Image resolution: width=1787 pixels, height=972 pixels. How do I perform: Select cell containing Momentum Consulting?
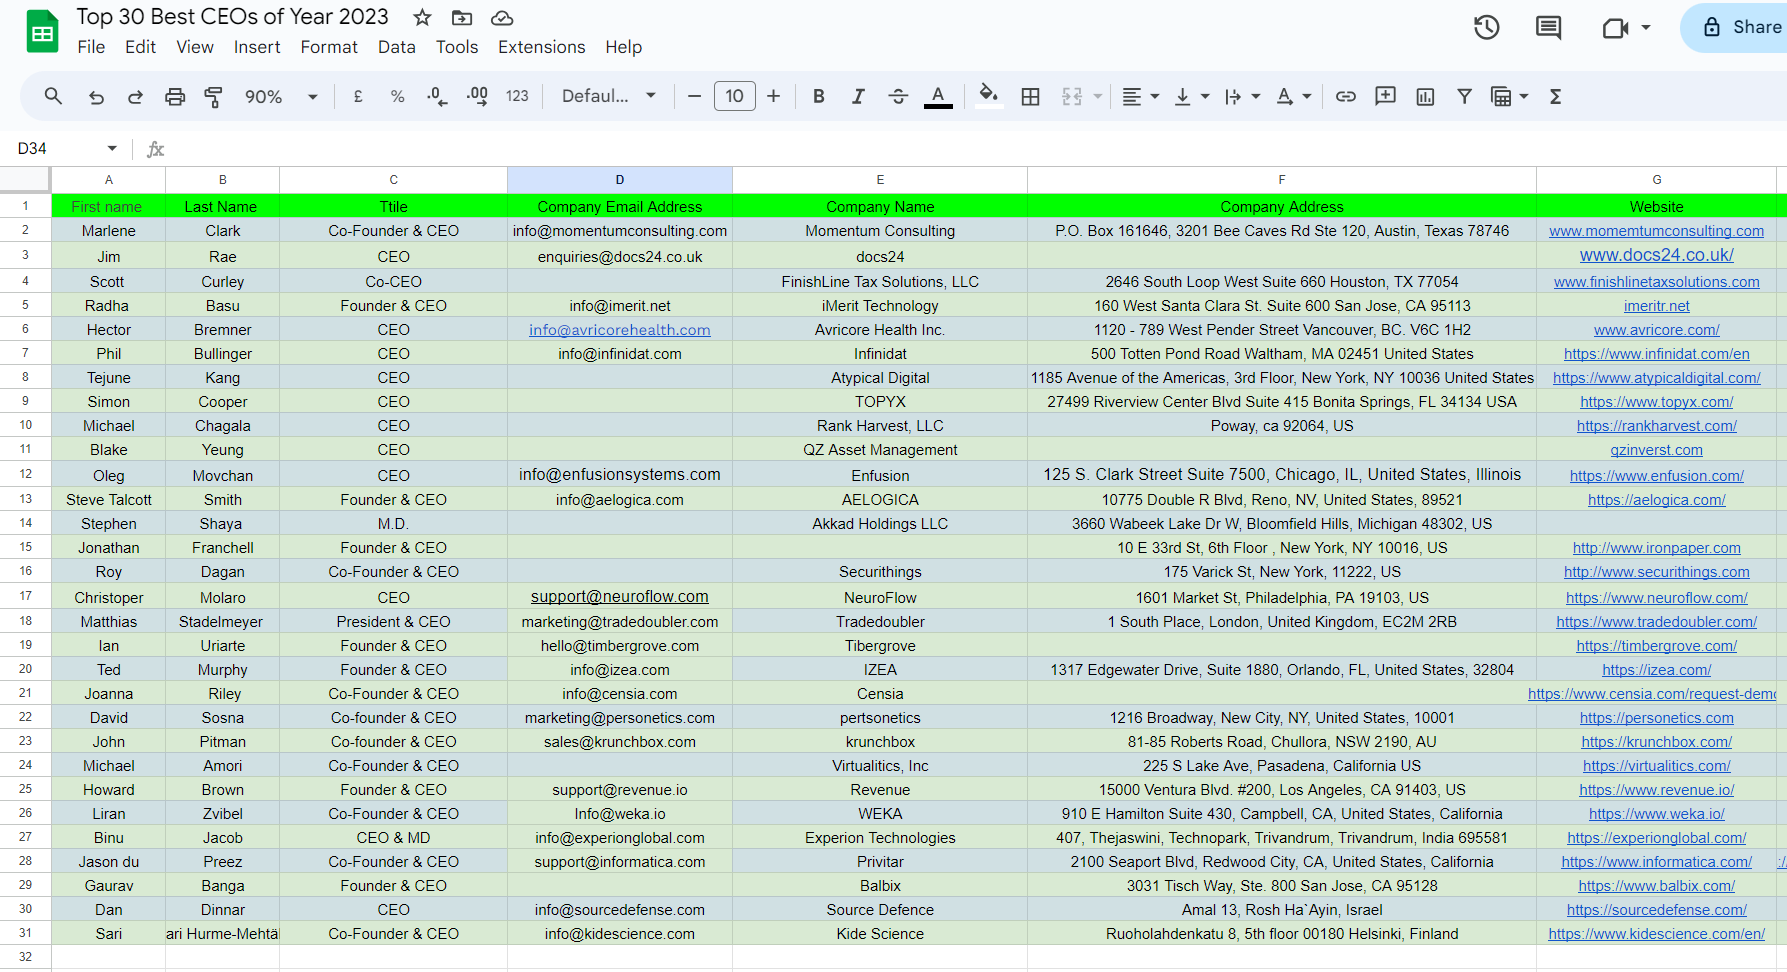[880, 231]
